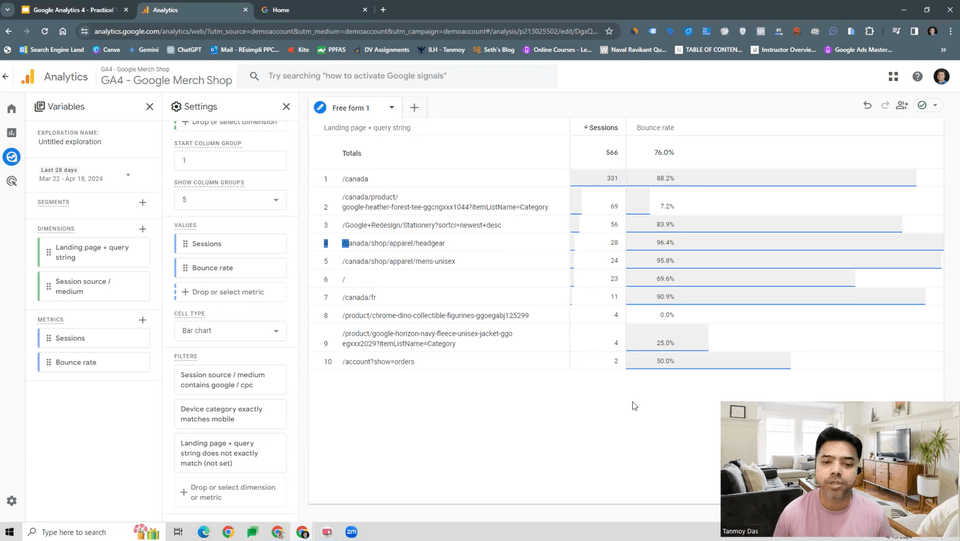960x541 pixels.
Task: Add a new exploration tab
Action: click(414, 108)
